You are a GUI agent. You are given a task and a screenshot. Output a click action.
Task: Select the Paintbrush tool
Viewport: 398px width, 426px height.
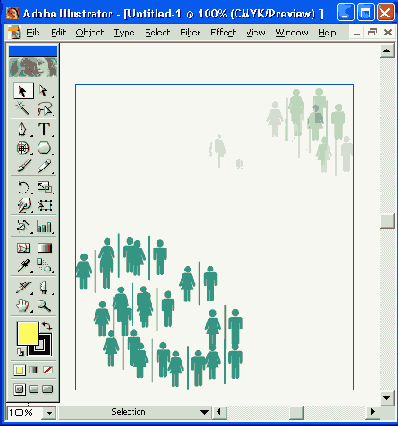[23, 166]
